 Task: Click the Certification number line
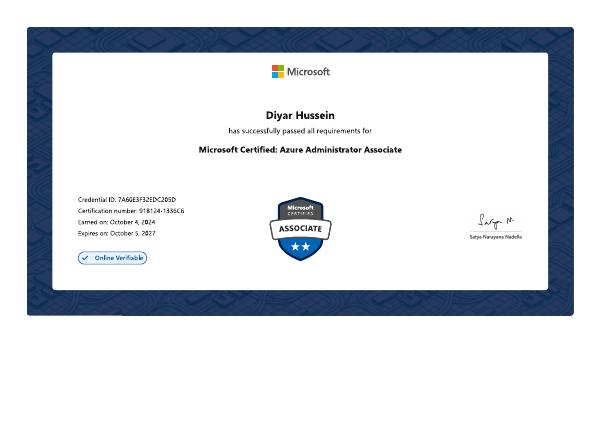131,211
